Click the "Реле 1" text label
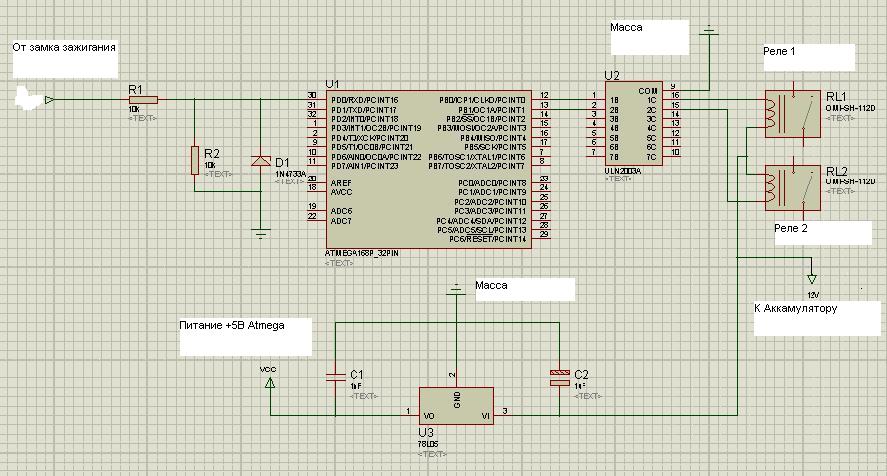 778,50
